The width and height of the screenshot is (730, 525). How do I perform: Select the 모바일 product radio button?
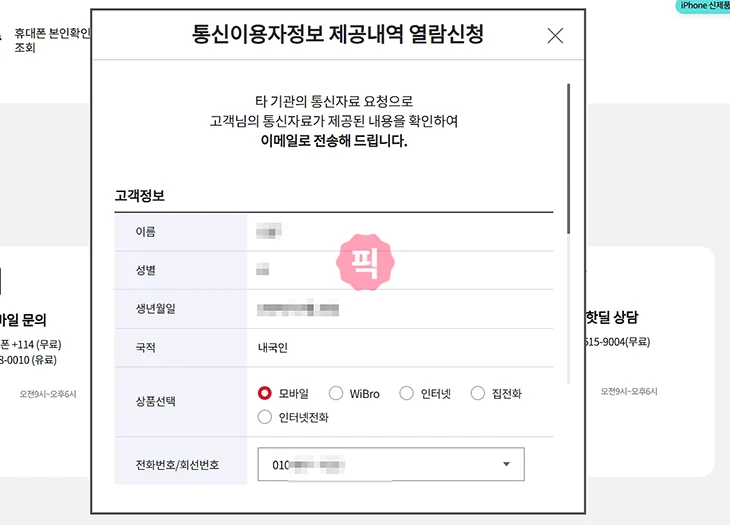point(266,393)
